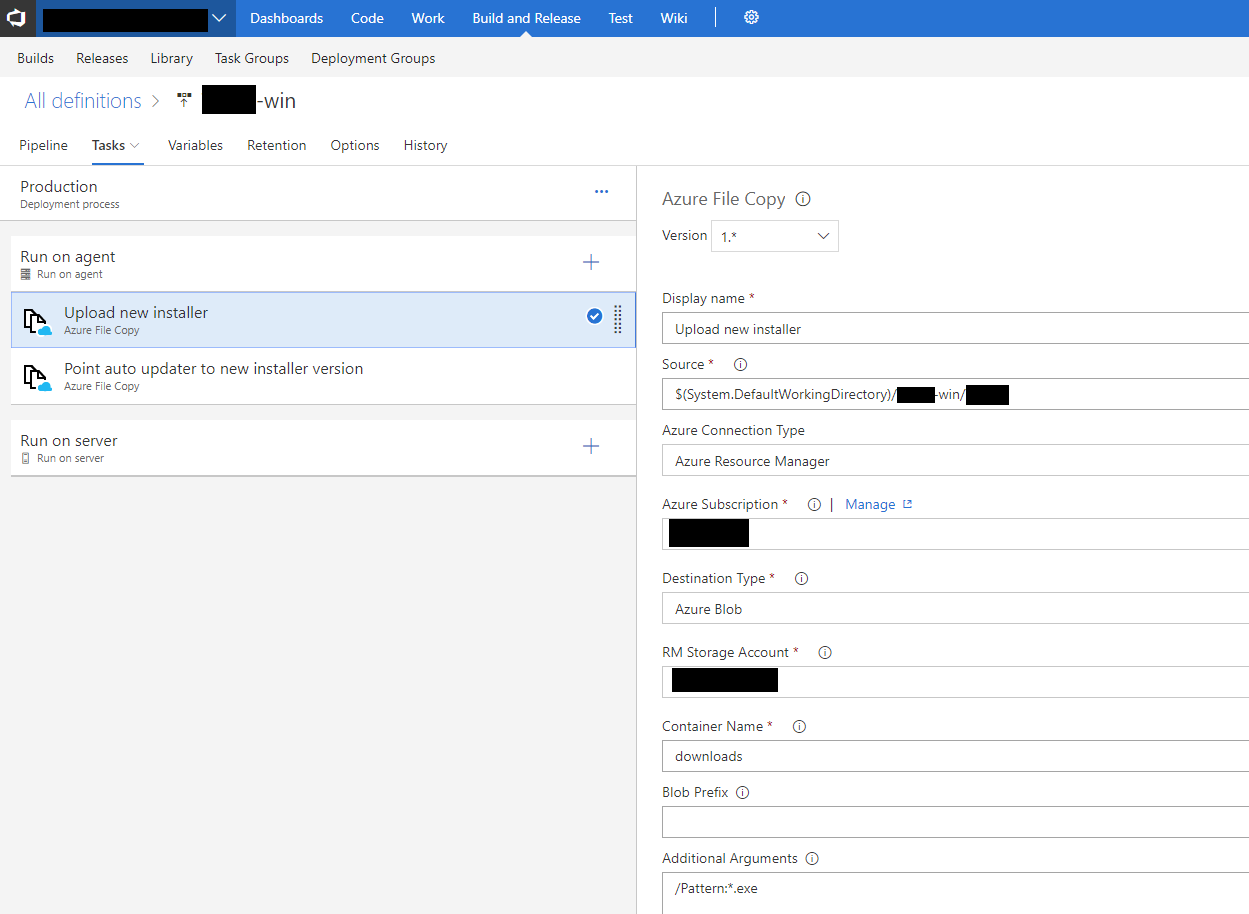Click the All definitions breadcrumb link
The width and height of the screenshot is (1249, 914).
click(x=83, y=101)
